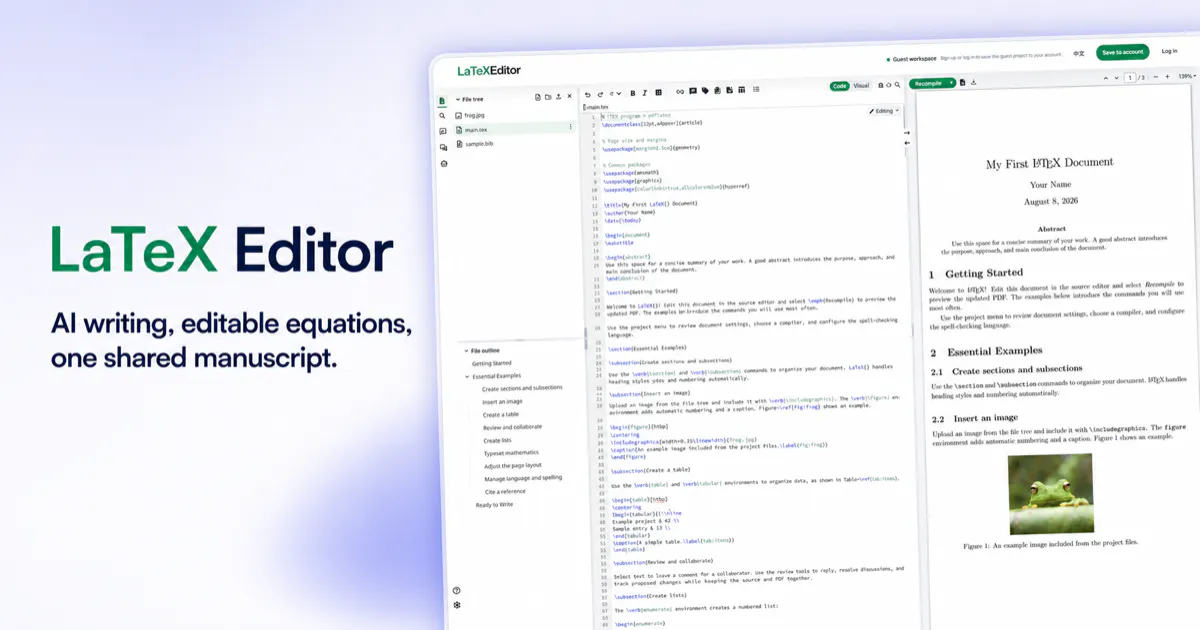
Task: Jump to Create a table outline item
Action: (501, 414)
